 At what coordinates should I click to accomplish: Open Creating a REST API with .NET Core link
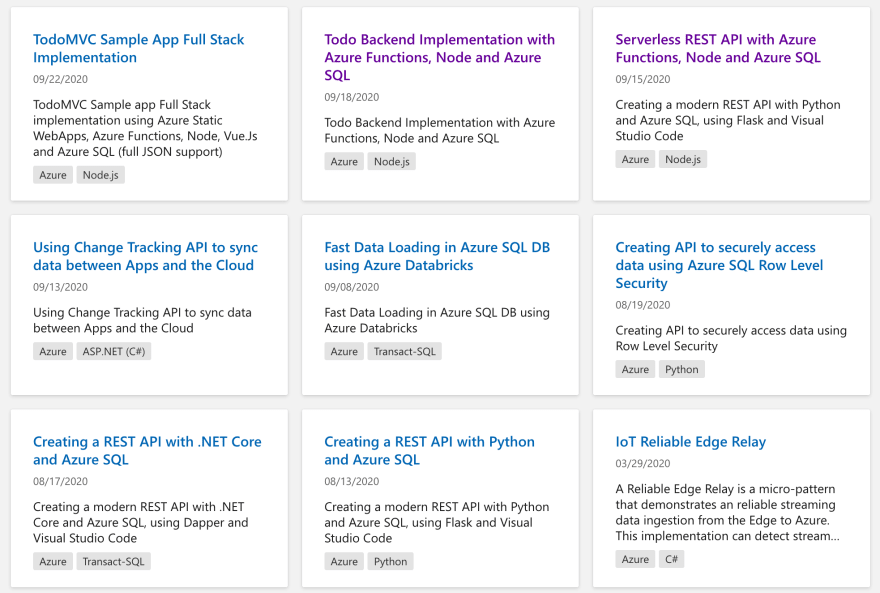click(147, 451)
